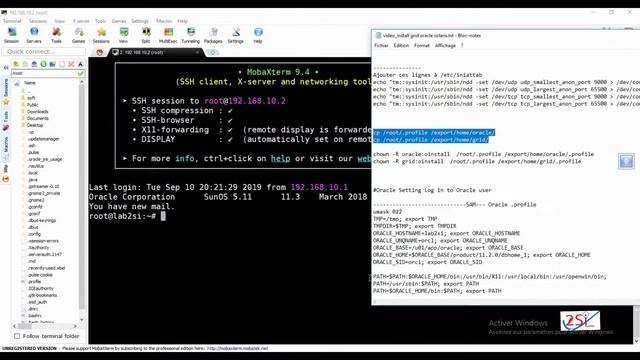Open Notepad Fichier menu
The image size is (640, 360).
[381, 46]
